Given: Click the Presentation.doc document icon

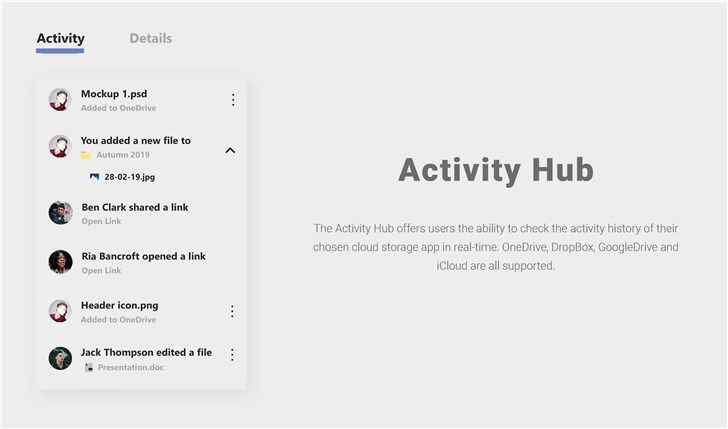Looking at the screenshot, I should tap(88, 368).
